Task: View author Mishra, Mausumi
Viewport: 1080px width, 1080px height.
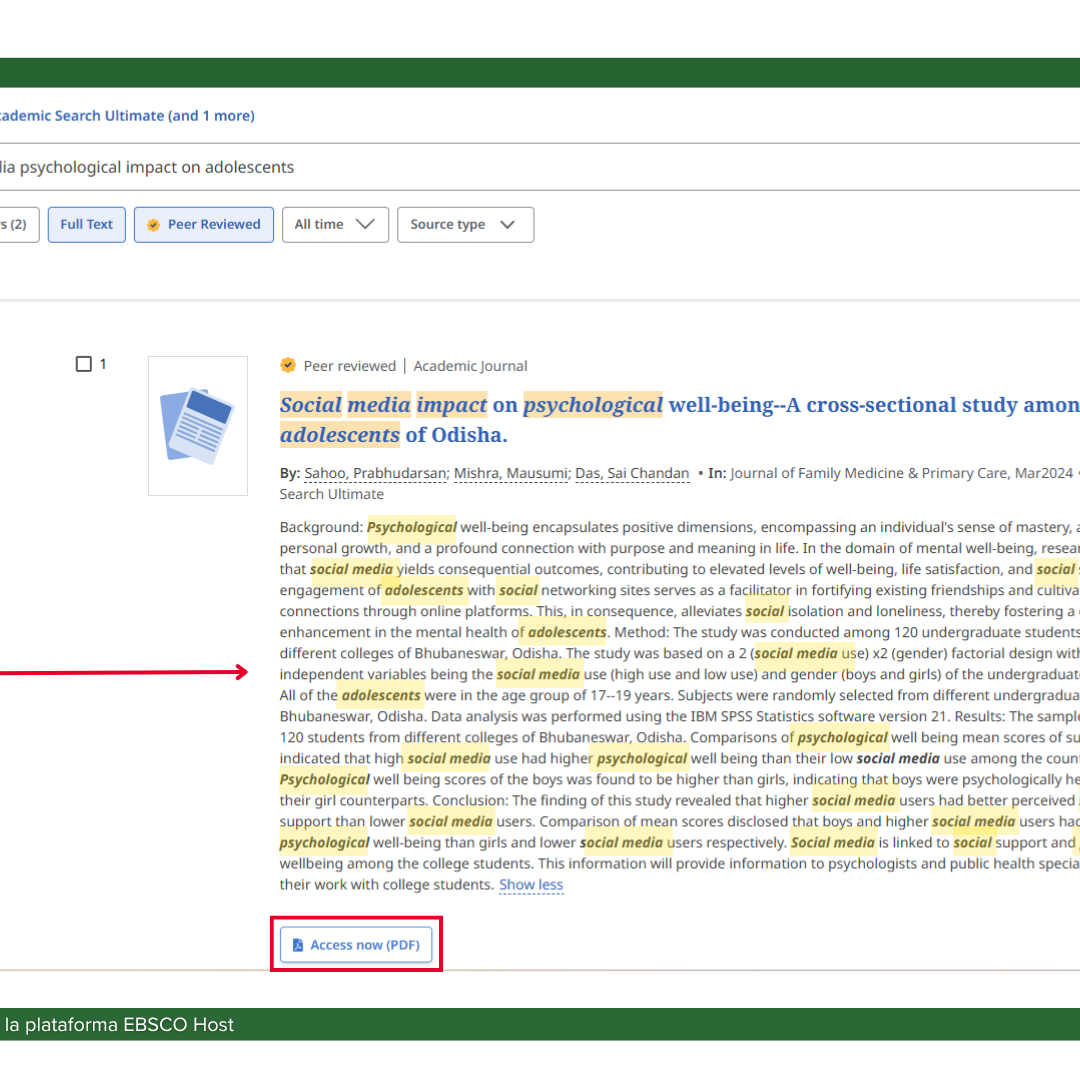Action: [x=511, y=474]
